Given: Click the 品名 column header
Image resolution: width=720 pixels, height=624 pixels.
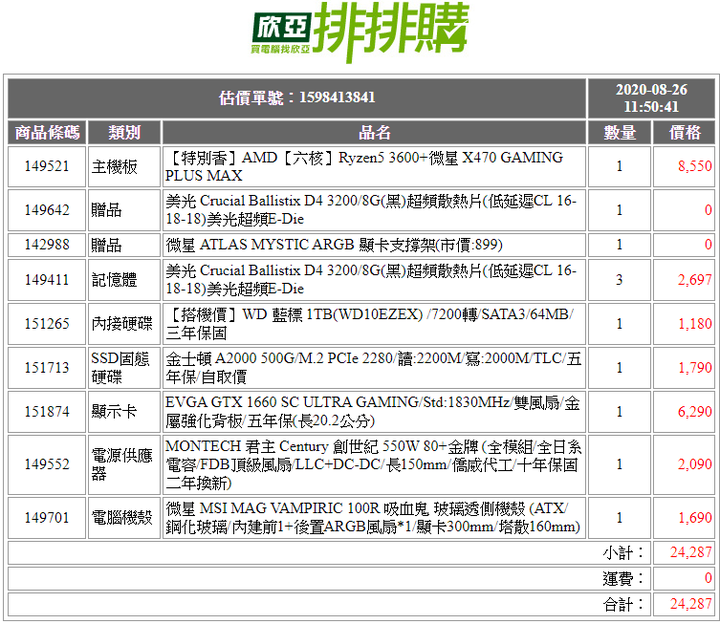Looking at the screenshot, I should pos(374,133).
